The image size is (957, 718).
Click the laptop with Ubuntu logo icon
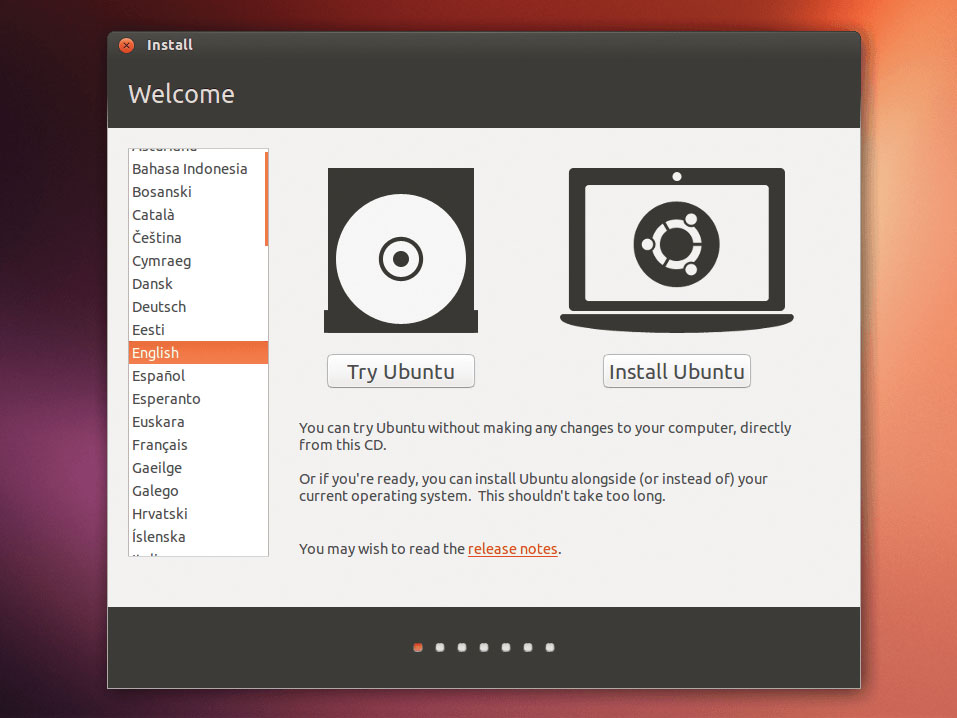676,250
